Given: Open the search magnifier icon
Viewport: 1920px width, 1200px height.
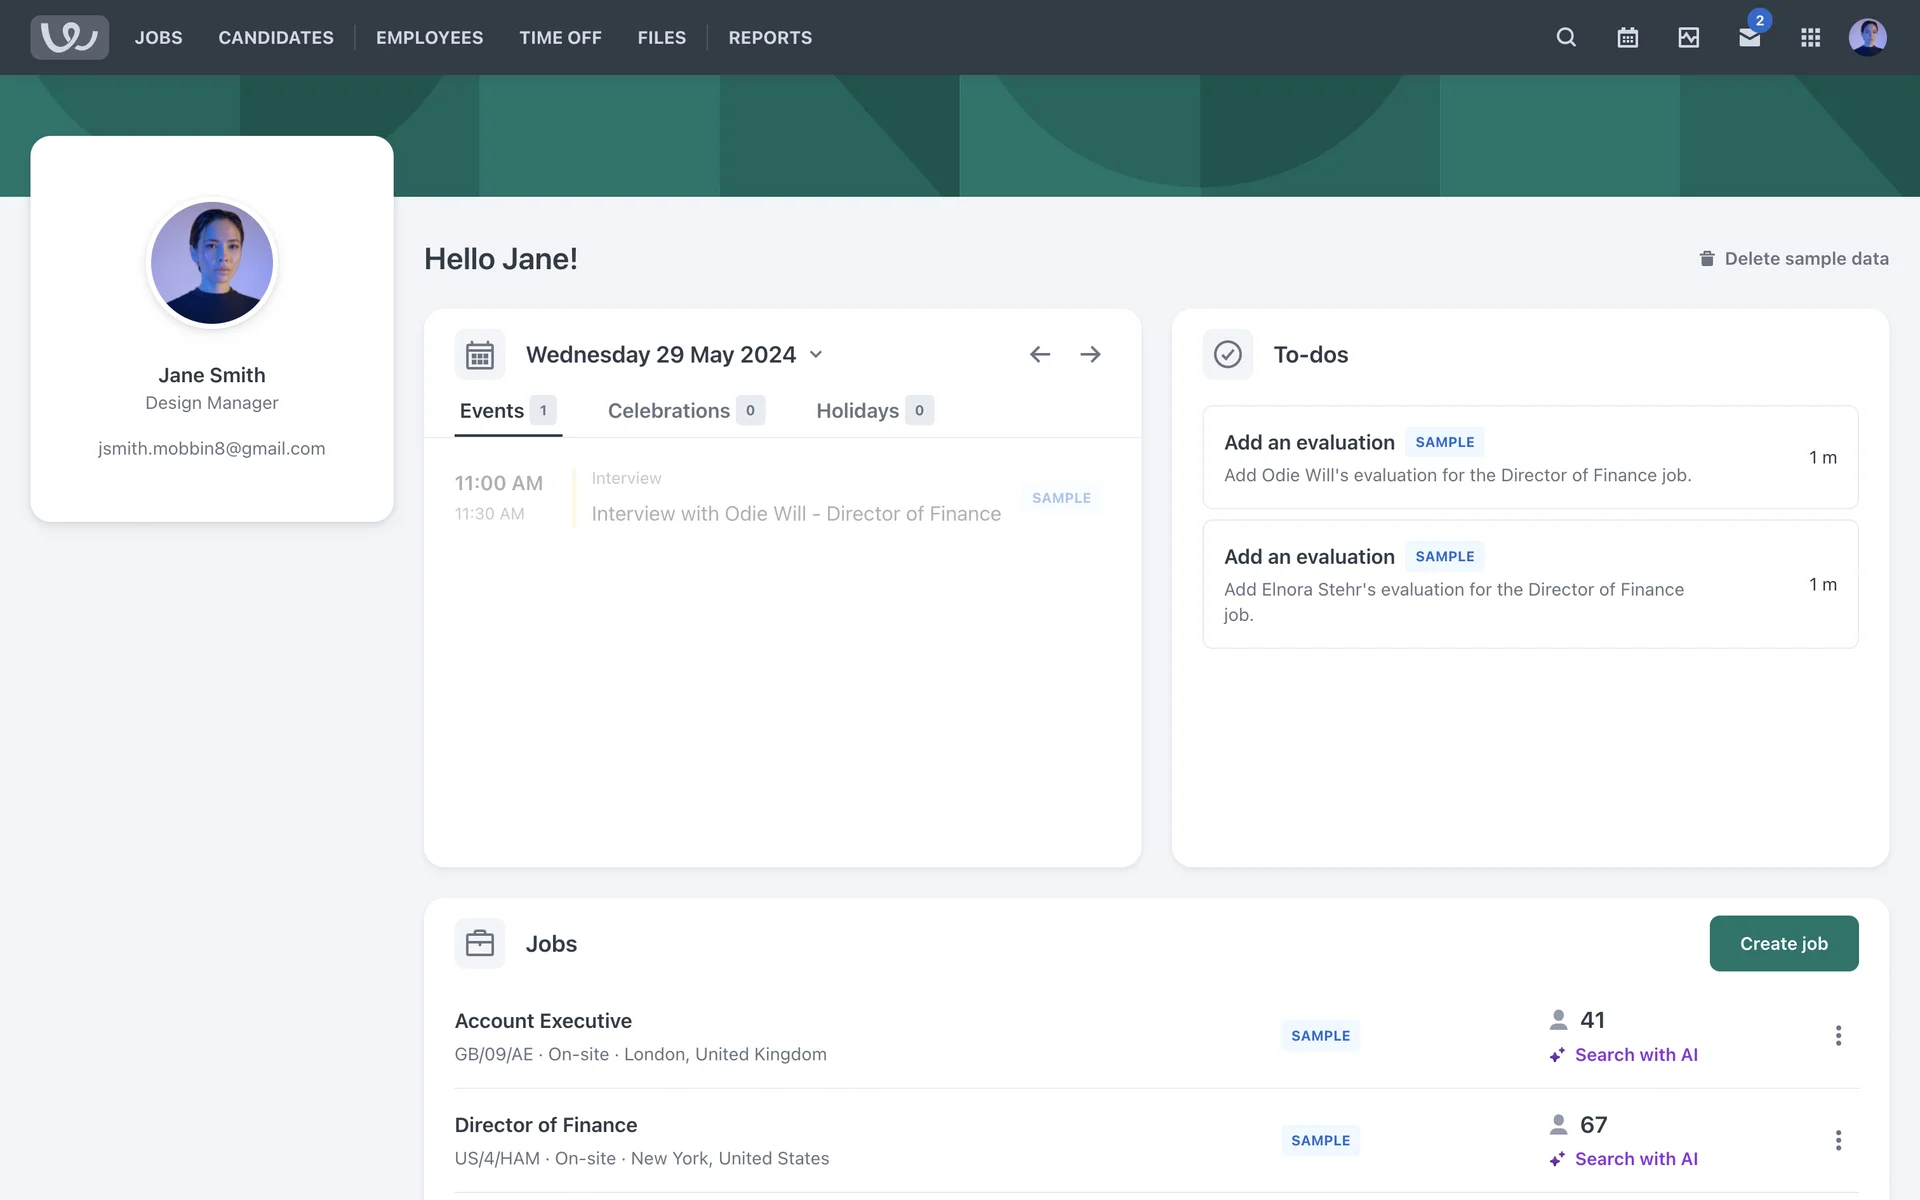Looking at the screenshot, I should pos(1566,37).
